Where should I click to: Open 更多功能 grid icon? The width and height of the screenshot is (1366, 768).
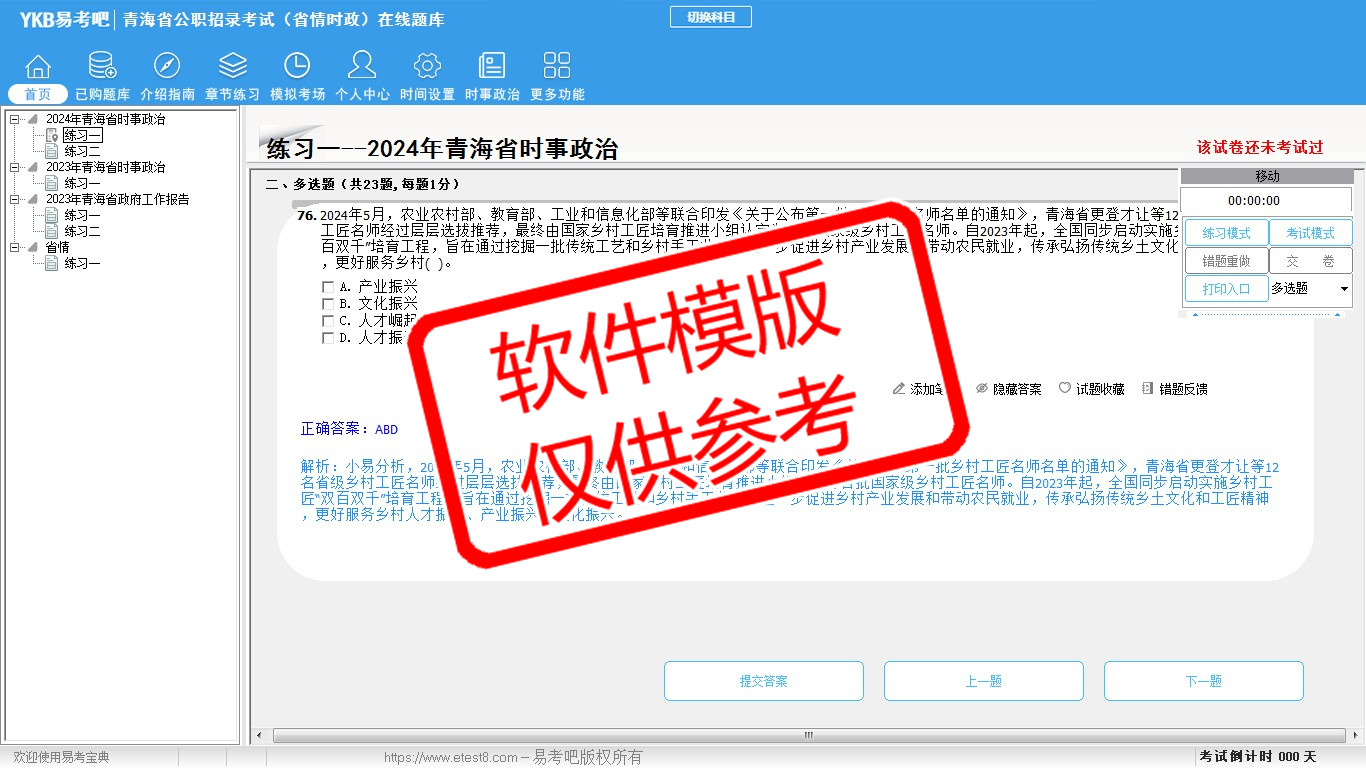click(557, 67)
